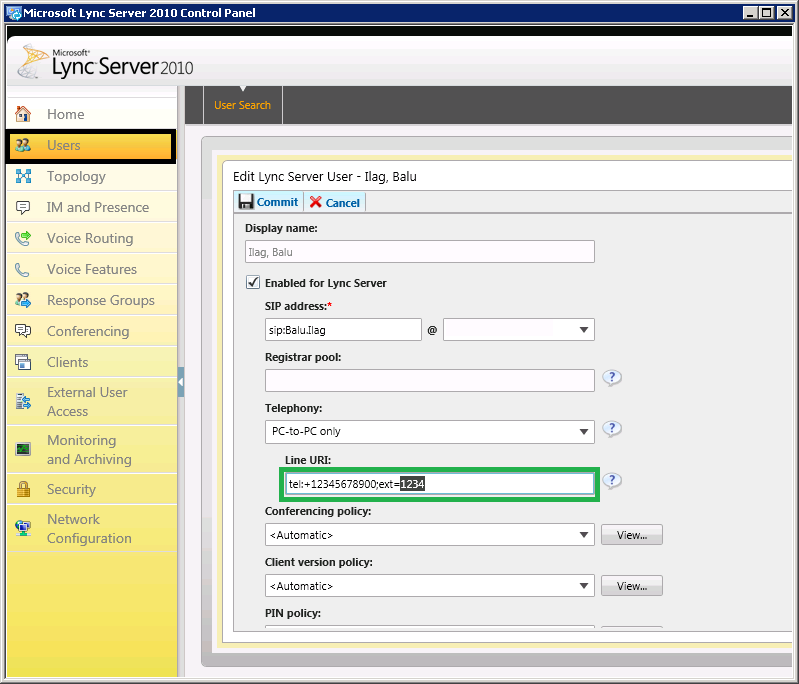Open help bubble next to Telephony
Viewport: 799px width, 684px height.
click(612, 429)
